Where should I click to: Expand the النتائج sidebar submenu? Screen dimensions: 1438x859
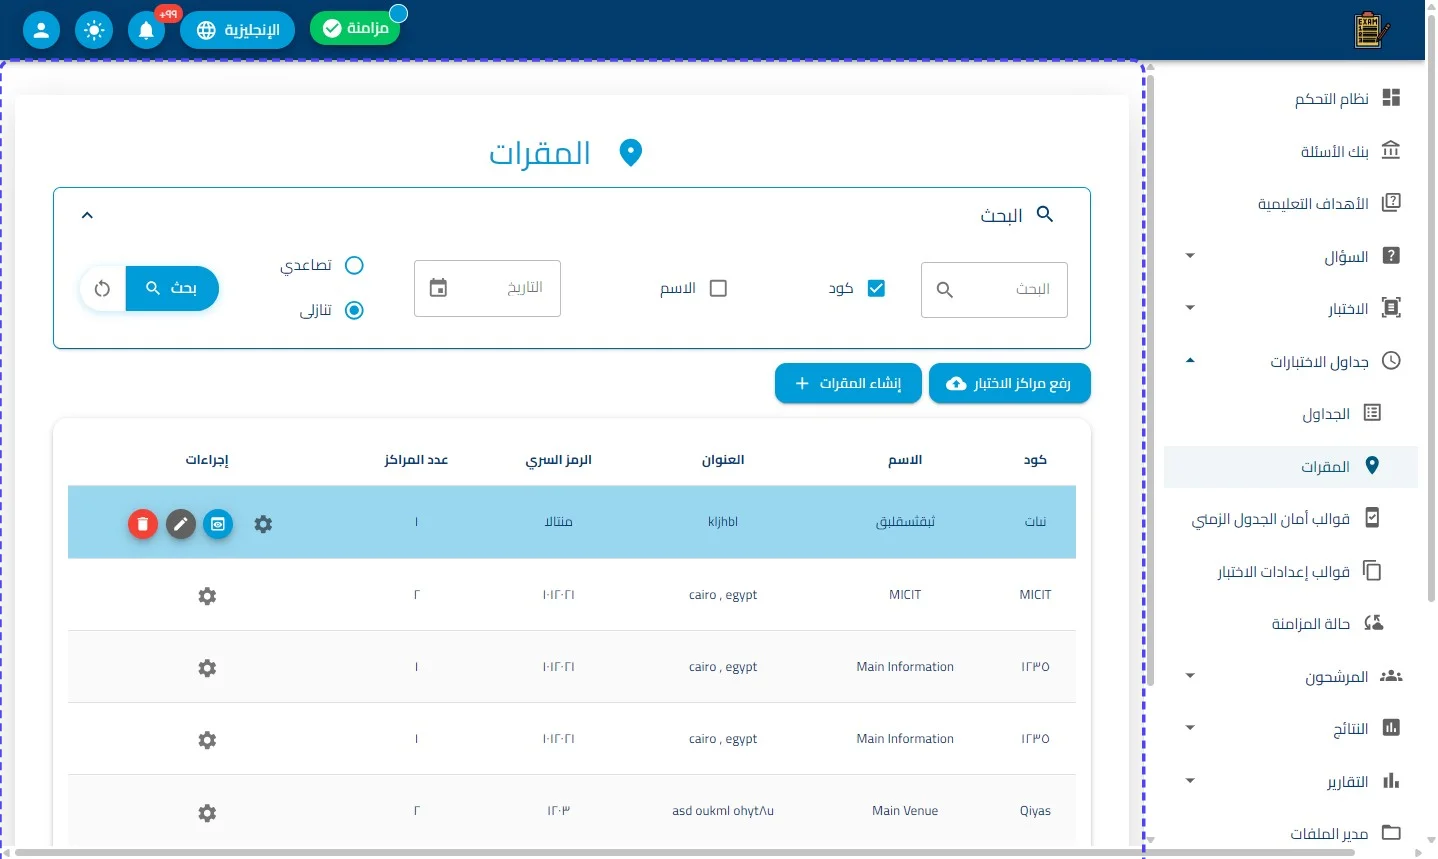pyautogui.click(x=1190, y=728)
